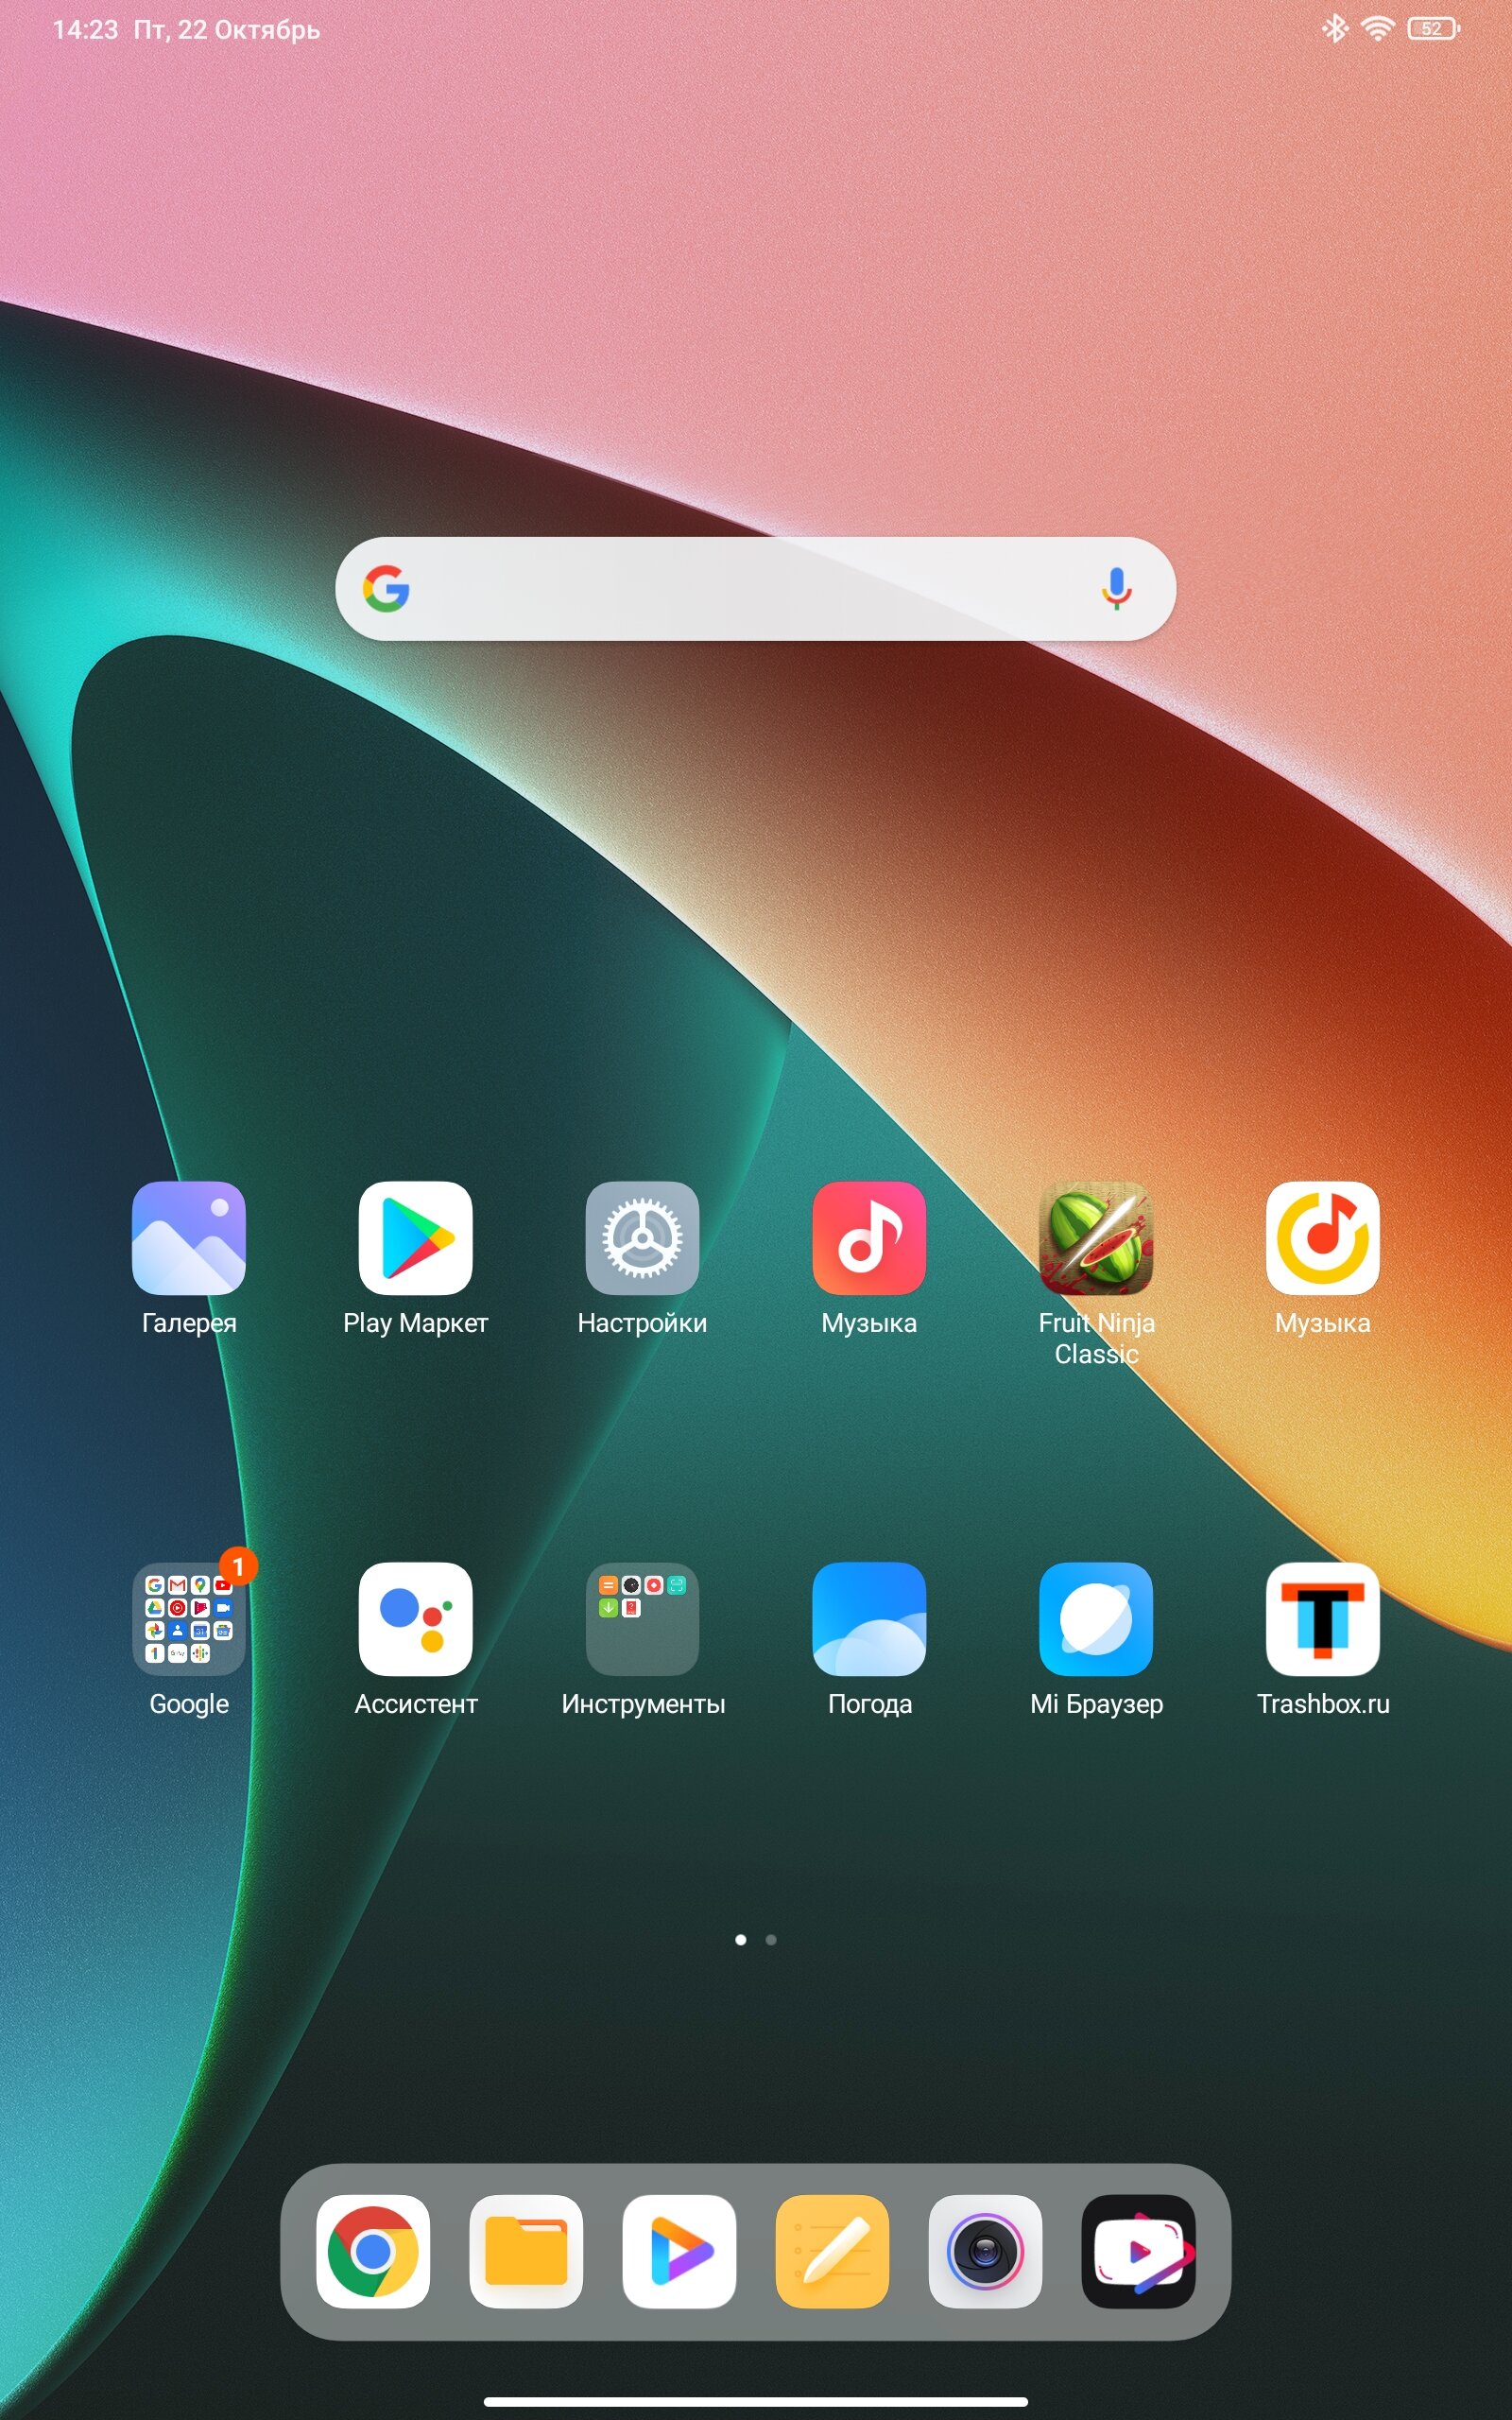
Task: Start voice search with microphone icon
Action: pos(1116,589)
